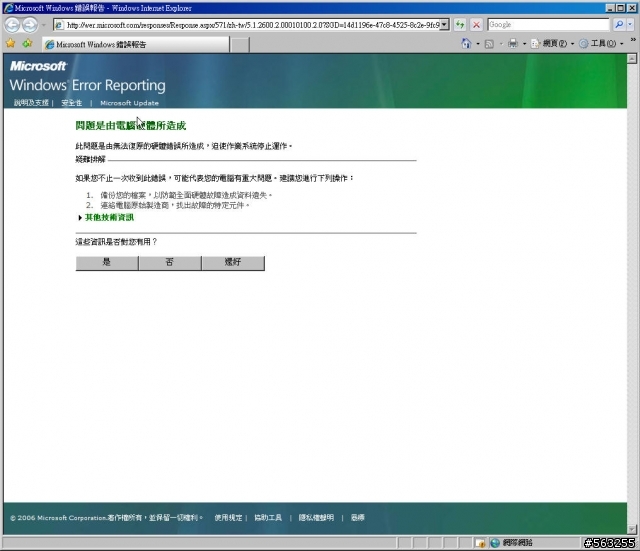This screenshot has width=640, height=551.
Task: Click the status bar security lock icon
Action: (x=480, y=543)
